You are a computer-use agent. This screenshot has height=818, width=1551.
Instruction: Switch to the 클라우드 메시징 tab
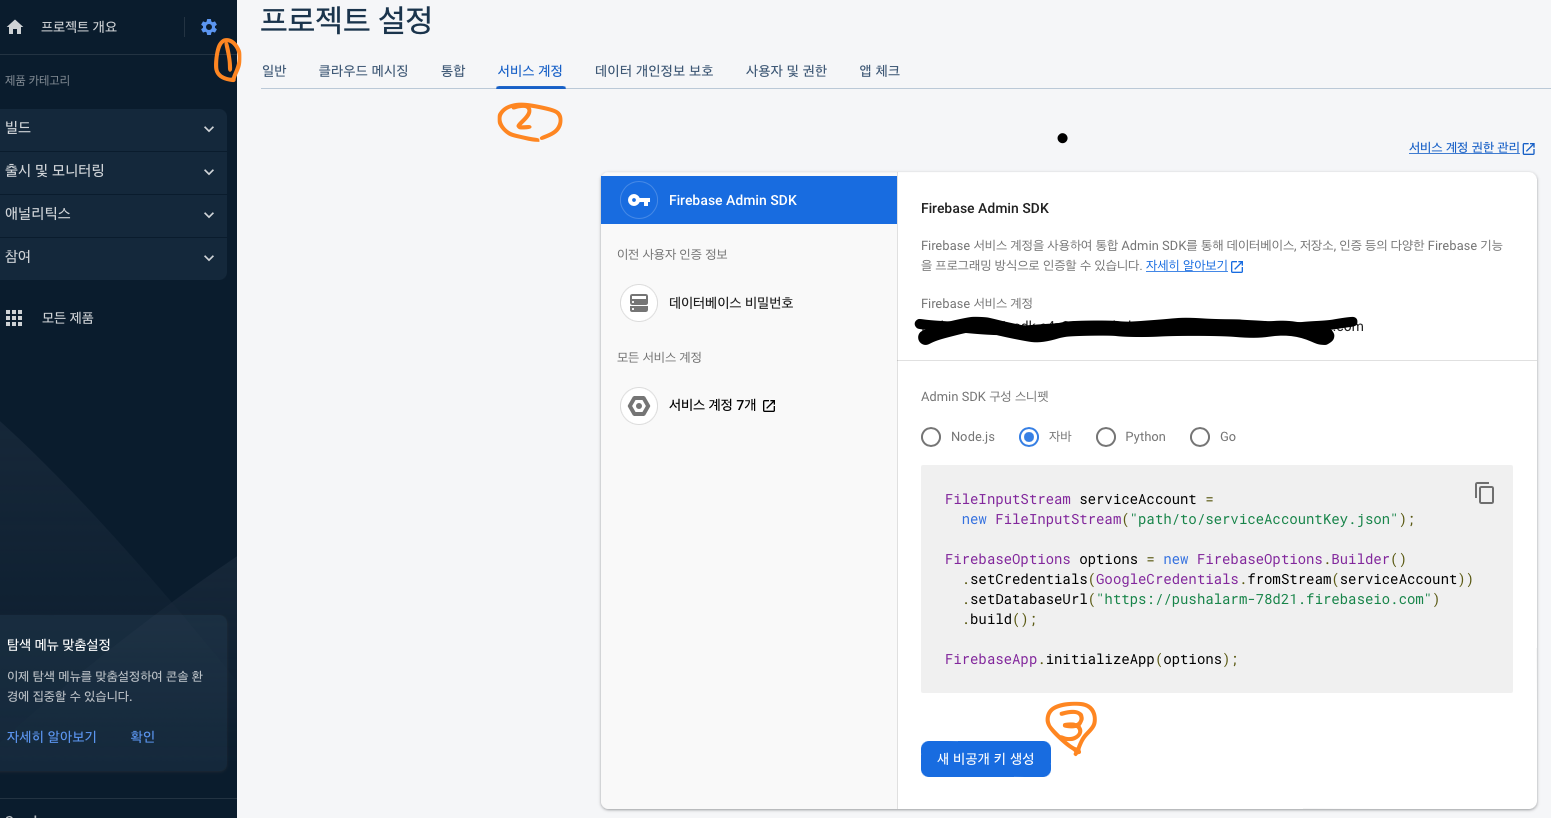363,71
